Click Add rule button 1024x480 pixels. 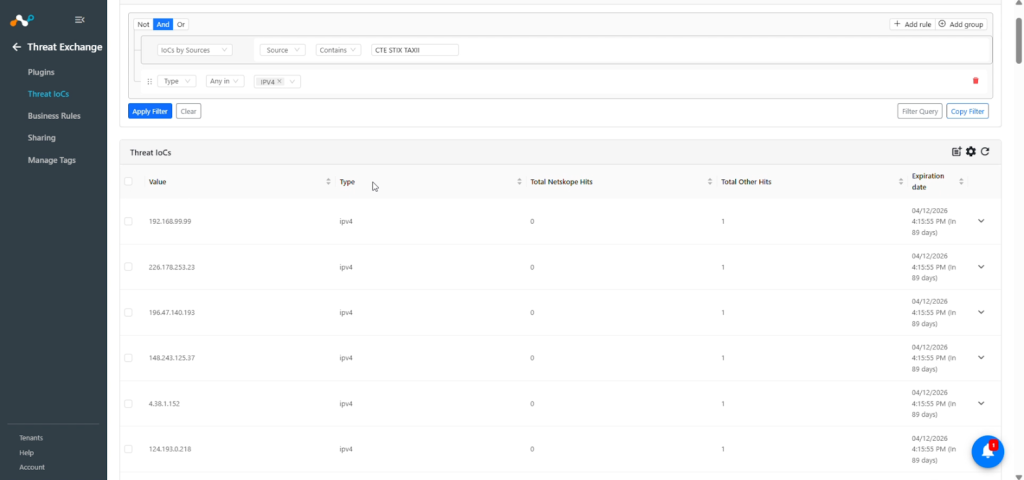click(x=912, y=24)
